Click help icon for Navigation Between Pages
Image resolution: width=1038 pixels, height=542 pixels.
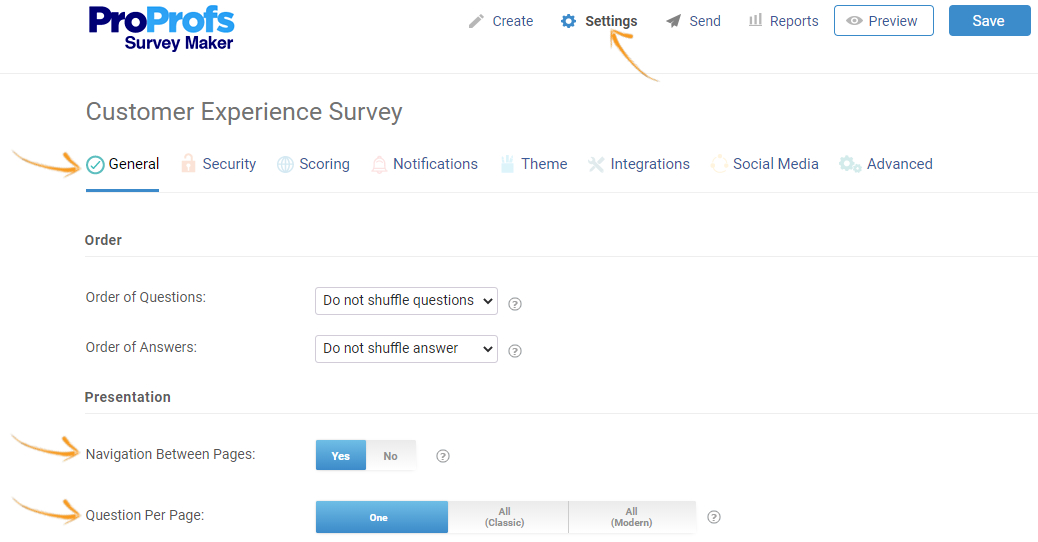point(443,456)
